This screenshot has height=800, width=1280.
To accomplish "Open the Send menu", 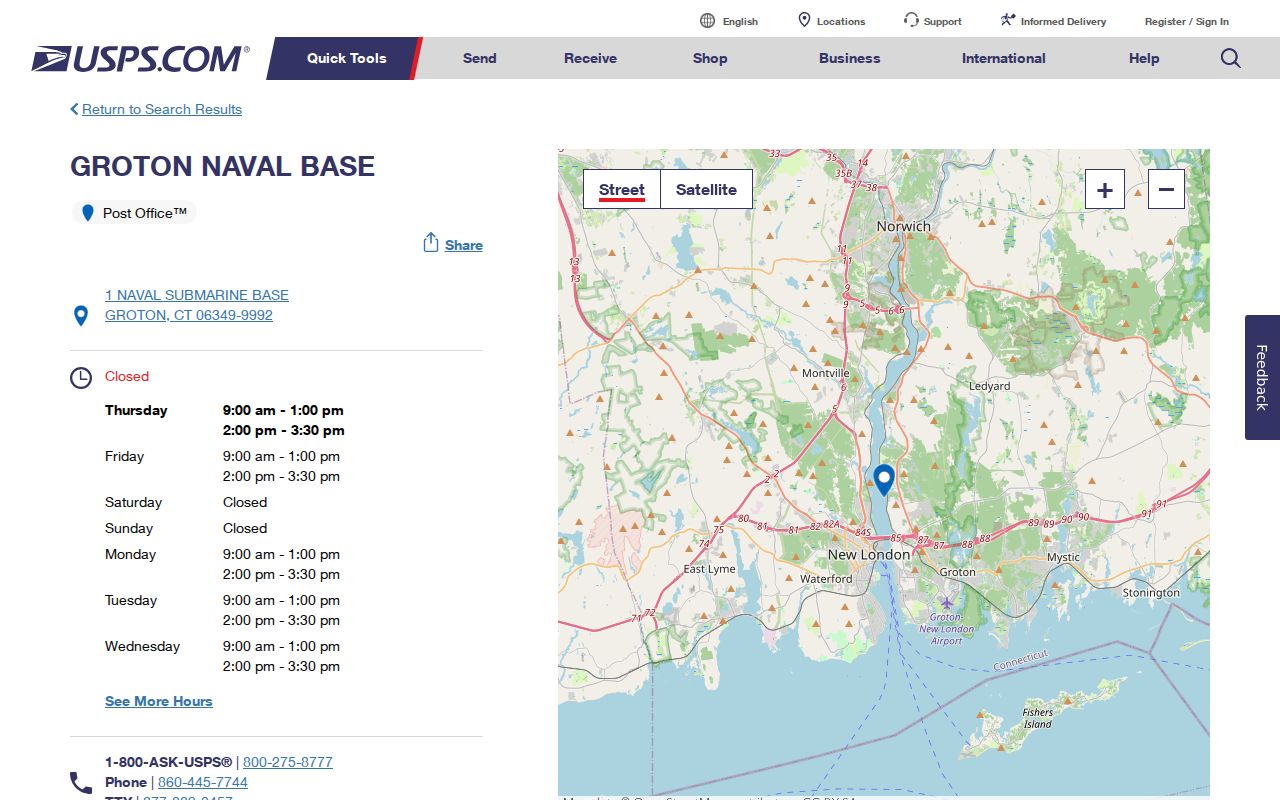I will tap(479, 58).
